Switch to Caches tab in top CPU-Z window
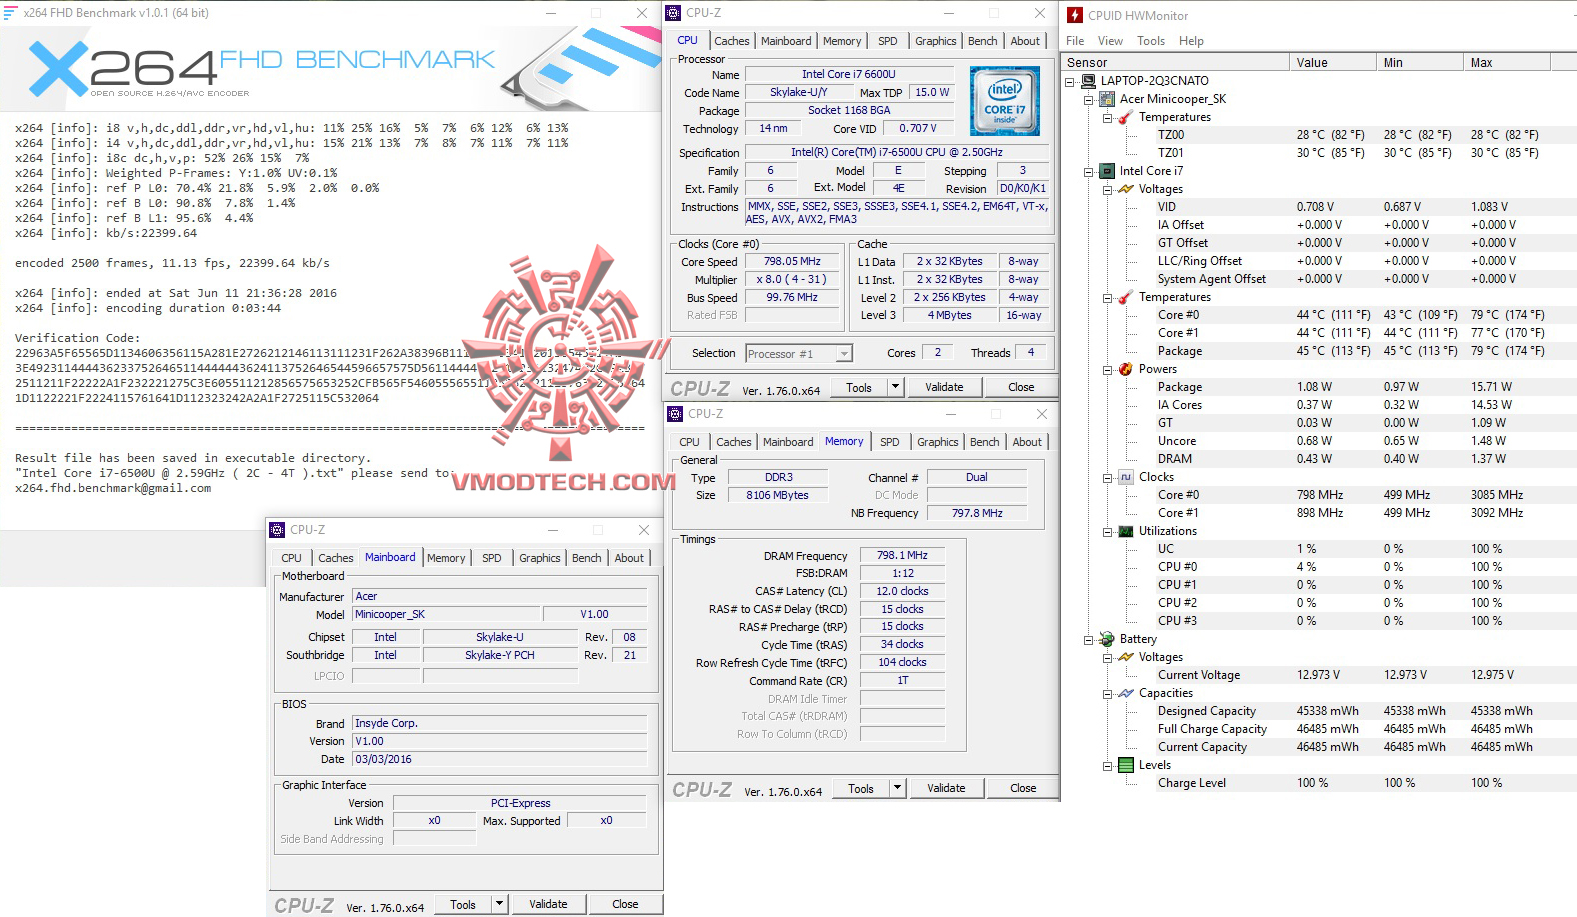This screenshot has height=917, width=1577. coord(731,41)
